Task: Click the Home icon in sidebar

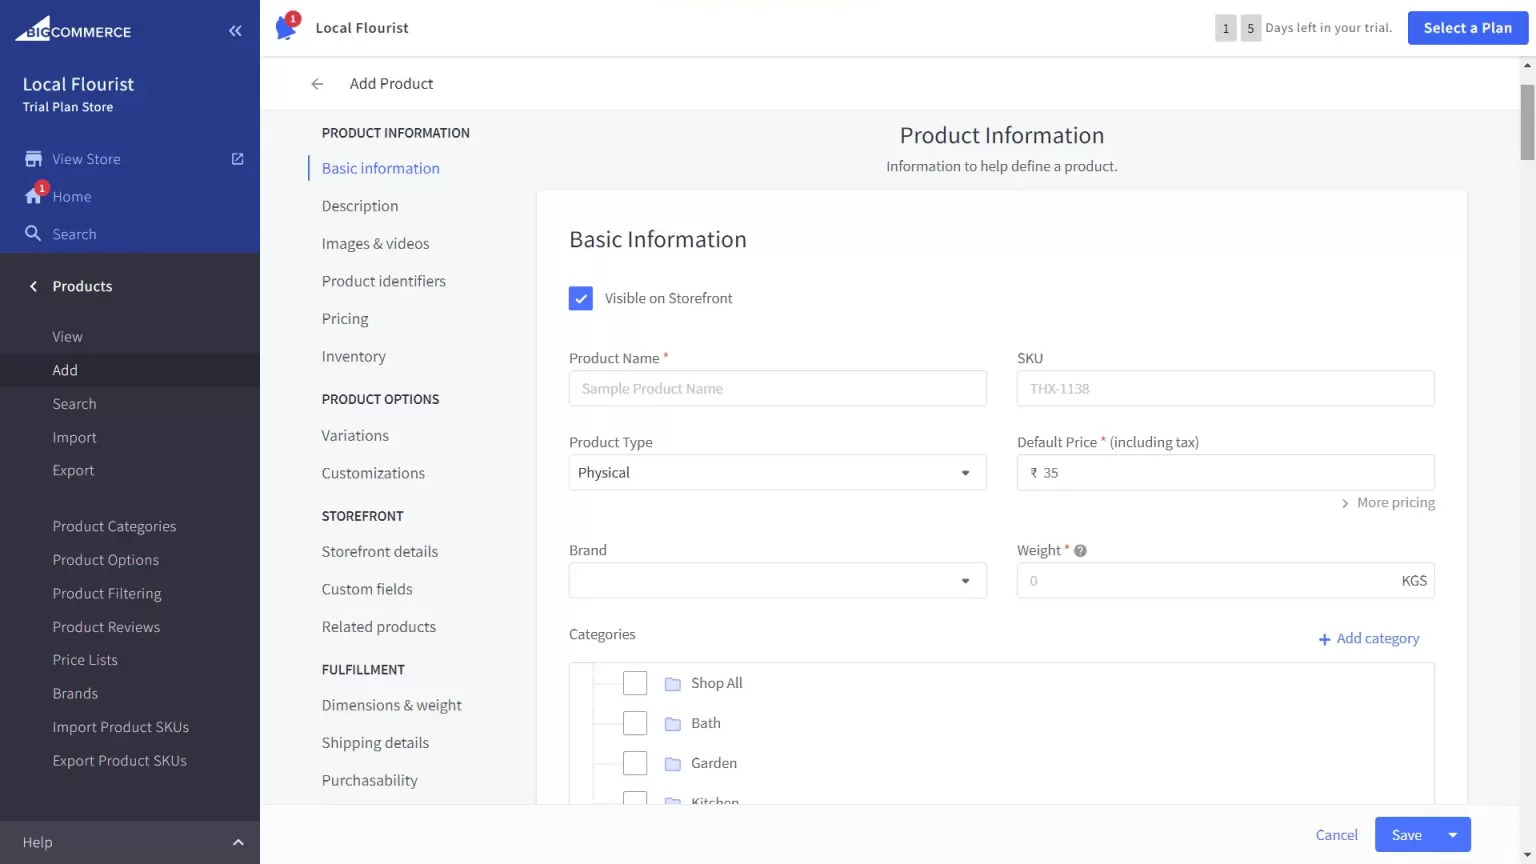Action: [x=34, y=196]
